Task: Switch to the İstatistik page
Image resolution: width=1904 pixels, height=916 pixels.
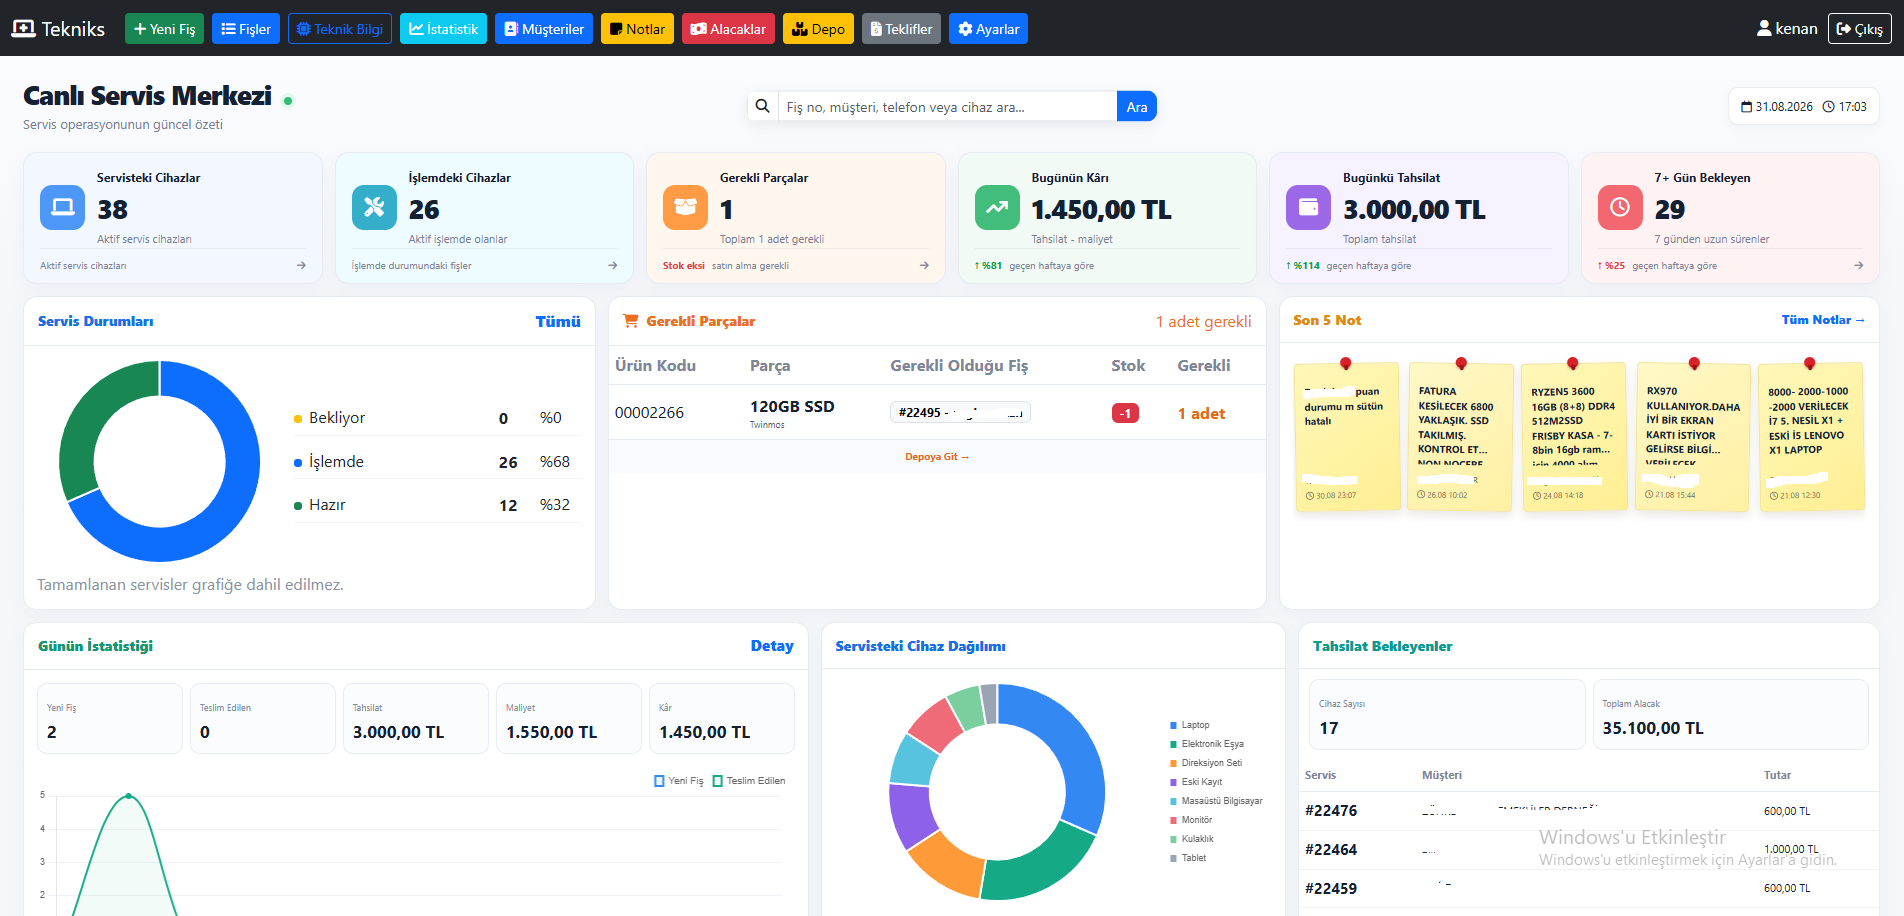Action: [443, 29]
